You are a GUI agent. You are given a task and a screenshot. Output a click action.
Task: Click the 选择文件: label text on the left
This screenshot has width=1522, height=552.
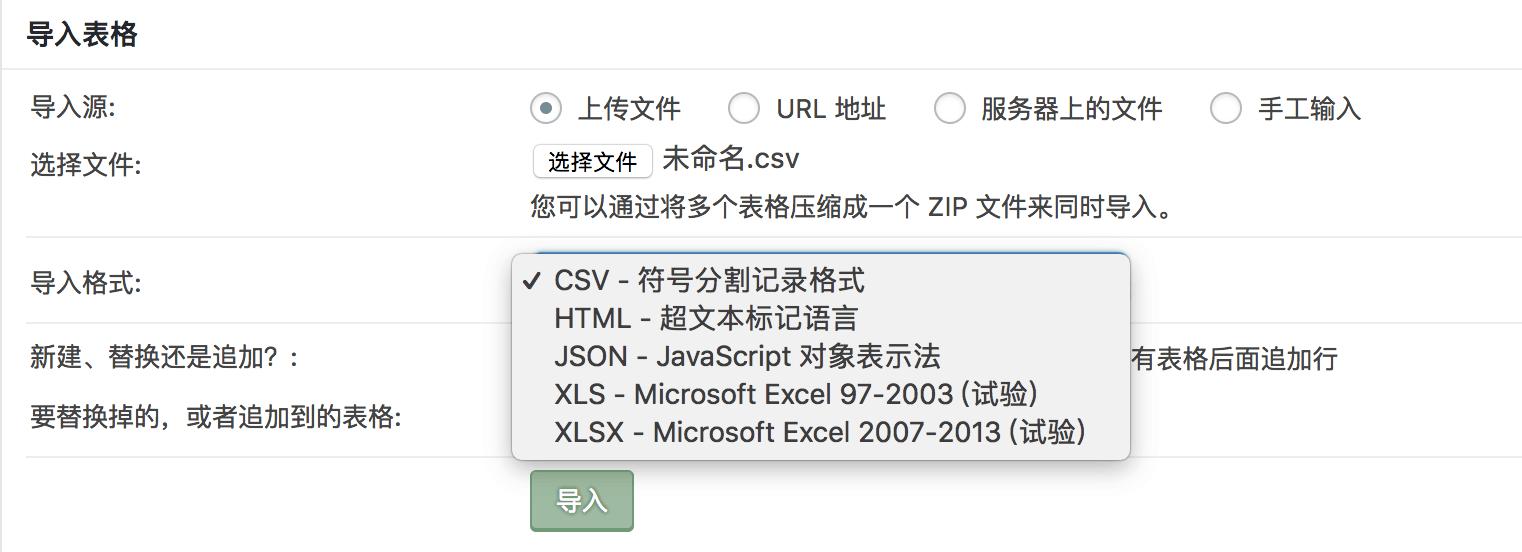[x=86, y=165]
